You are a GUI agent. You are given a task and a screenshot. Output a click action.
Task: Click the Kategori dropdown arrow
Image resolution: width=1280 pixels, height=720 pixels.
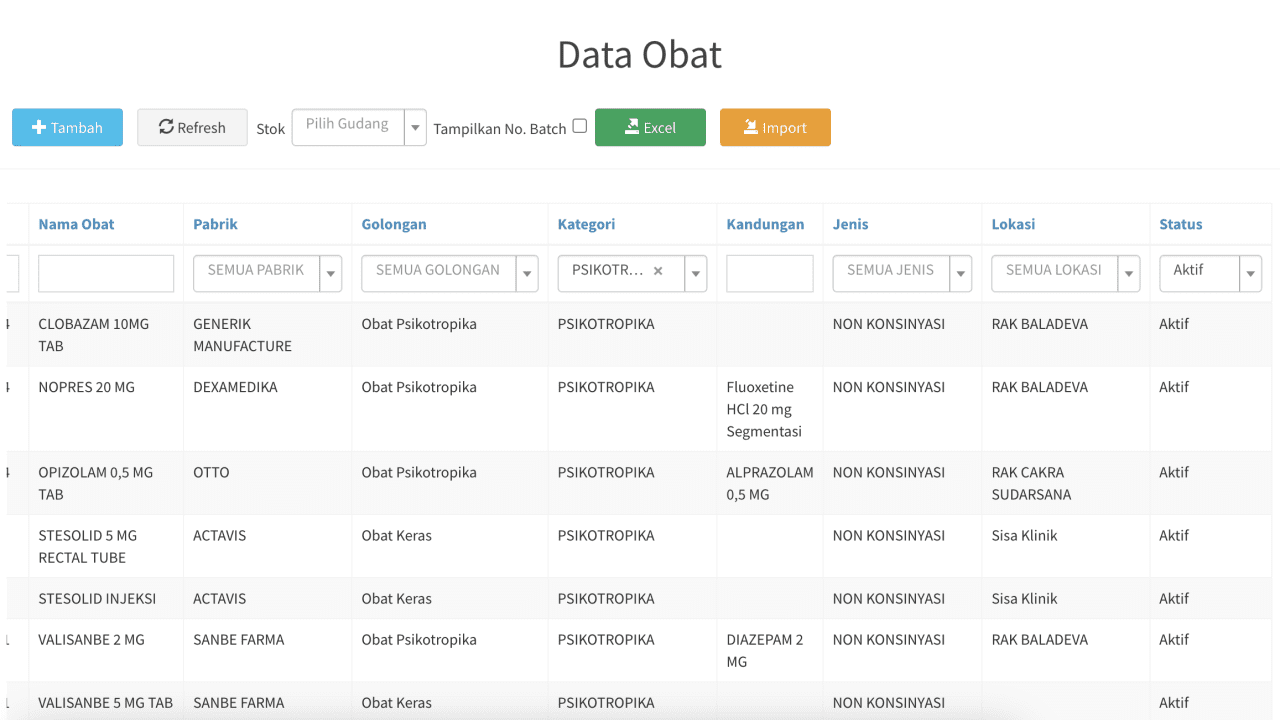click(696, 273)
